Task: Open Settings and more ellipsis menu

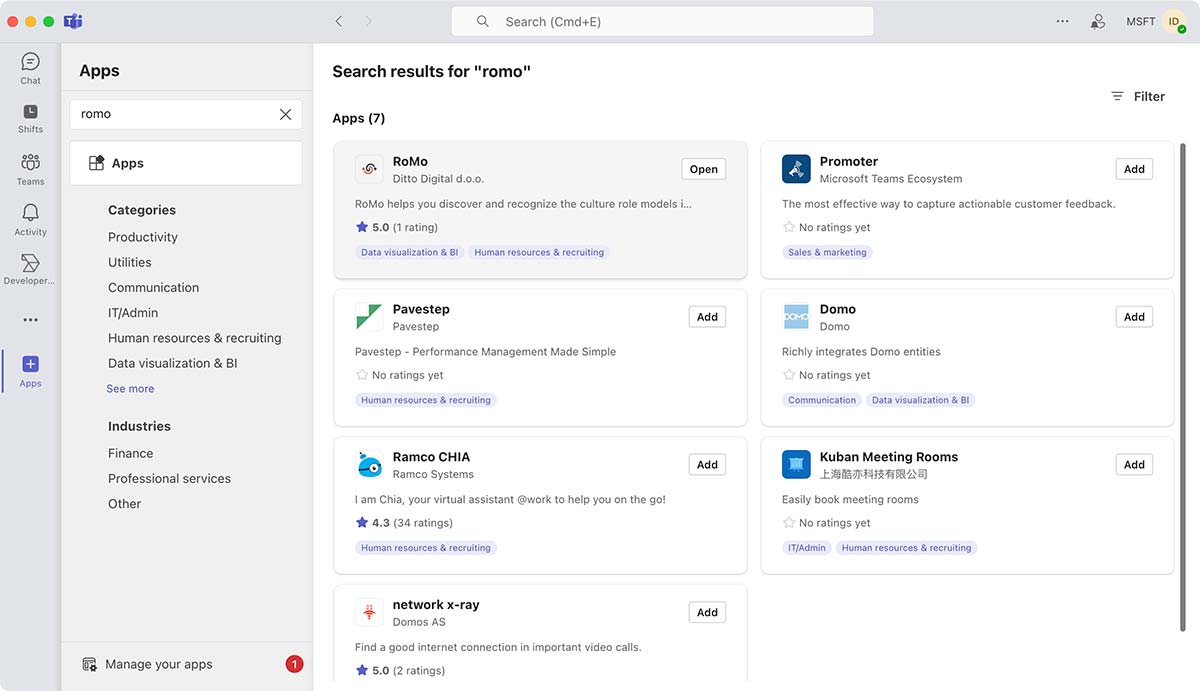Action: coord(1062,21)
